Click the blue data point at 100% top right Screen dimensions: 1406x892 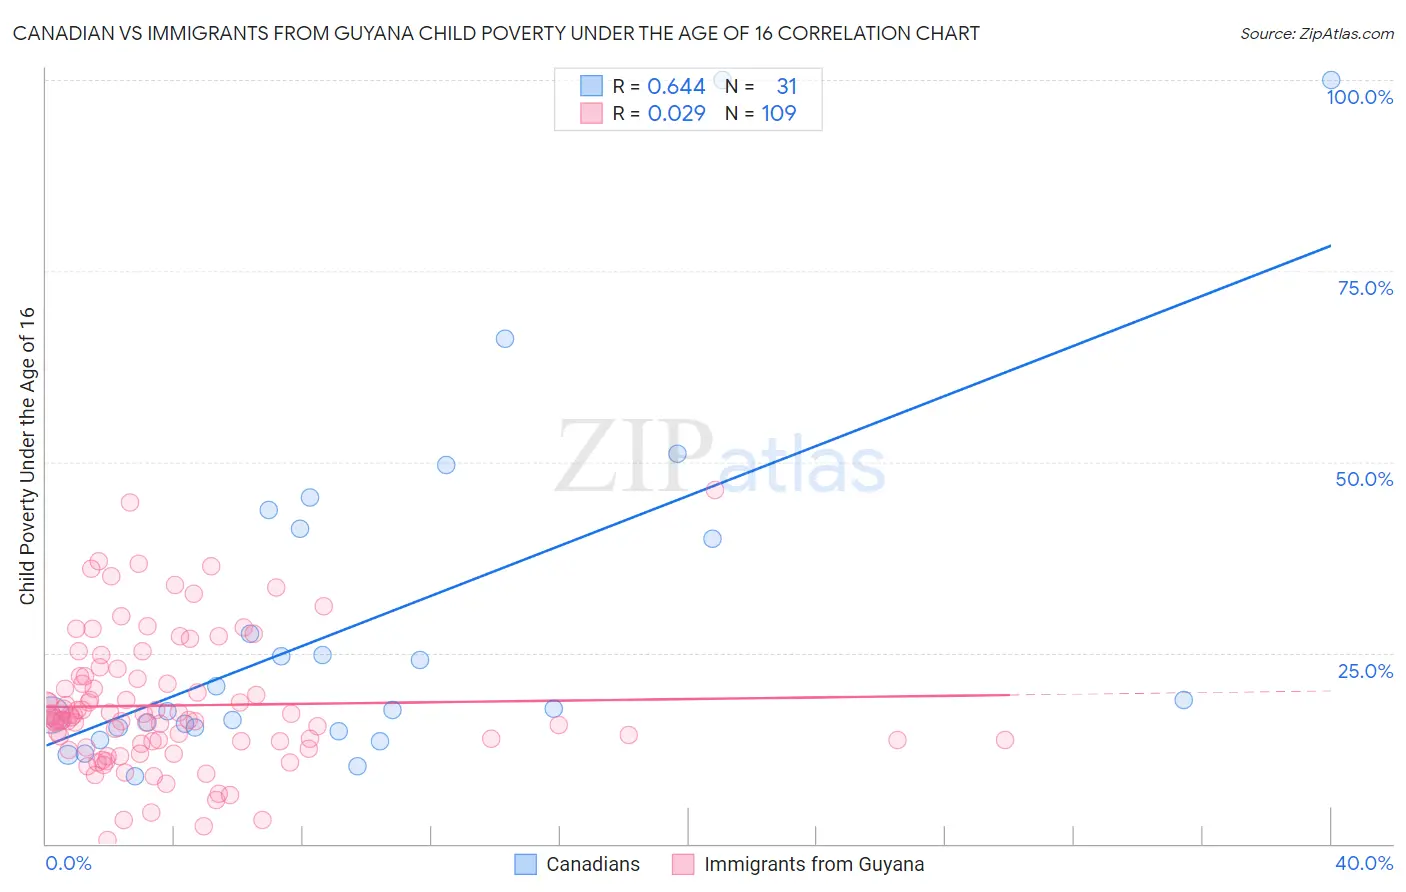tap(1331, 80)
